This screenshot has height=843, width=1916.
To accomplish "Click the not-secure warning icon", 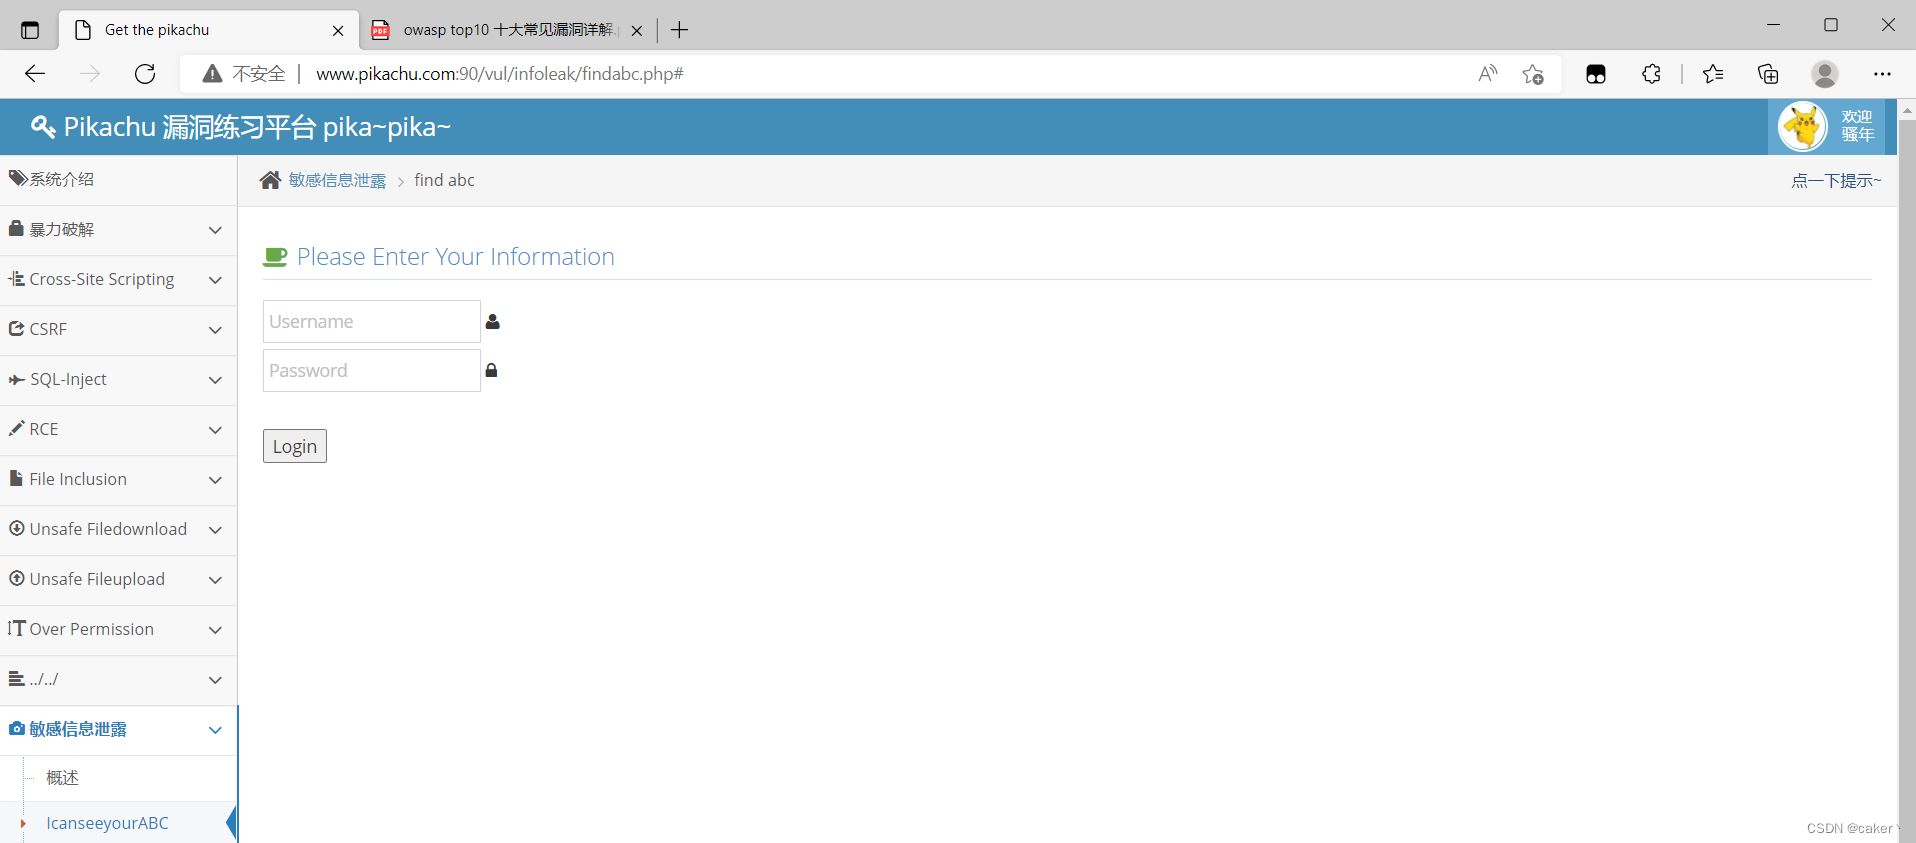I will 212,73.
